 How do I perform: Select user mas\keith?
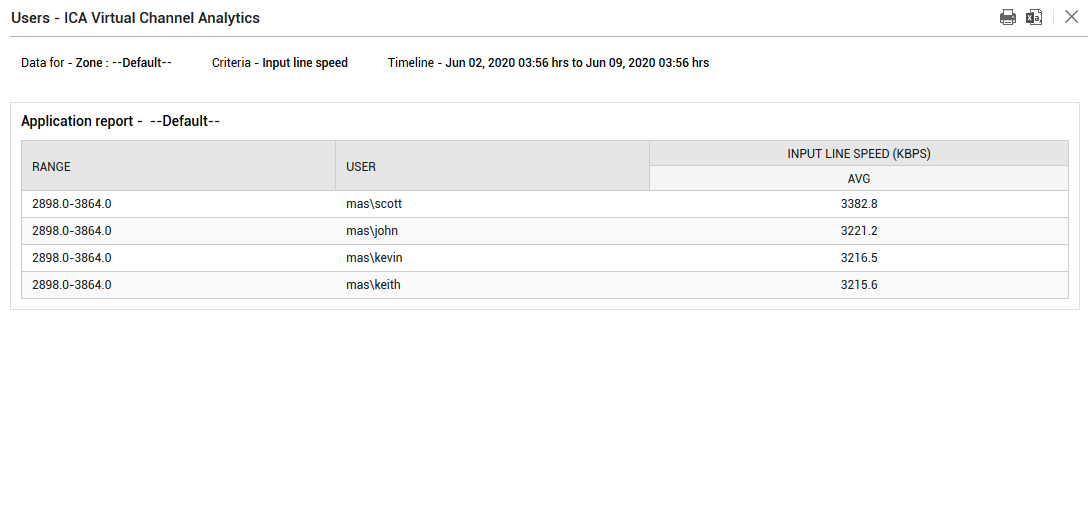(x=373, y=284)
